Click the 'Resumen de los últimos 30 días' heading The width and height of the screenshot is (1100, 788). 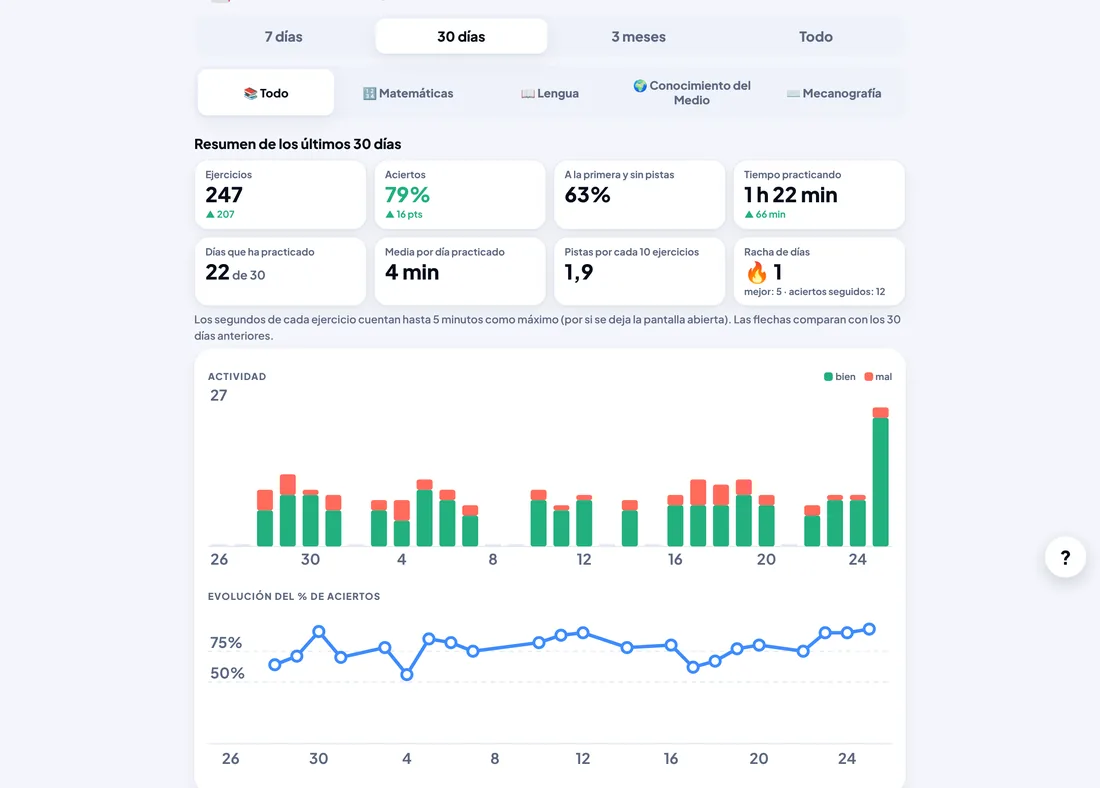[x=297, y=144]
